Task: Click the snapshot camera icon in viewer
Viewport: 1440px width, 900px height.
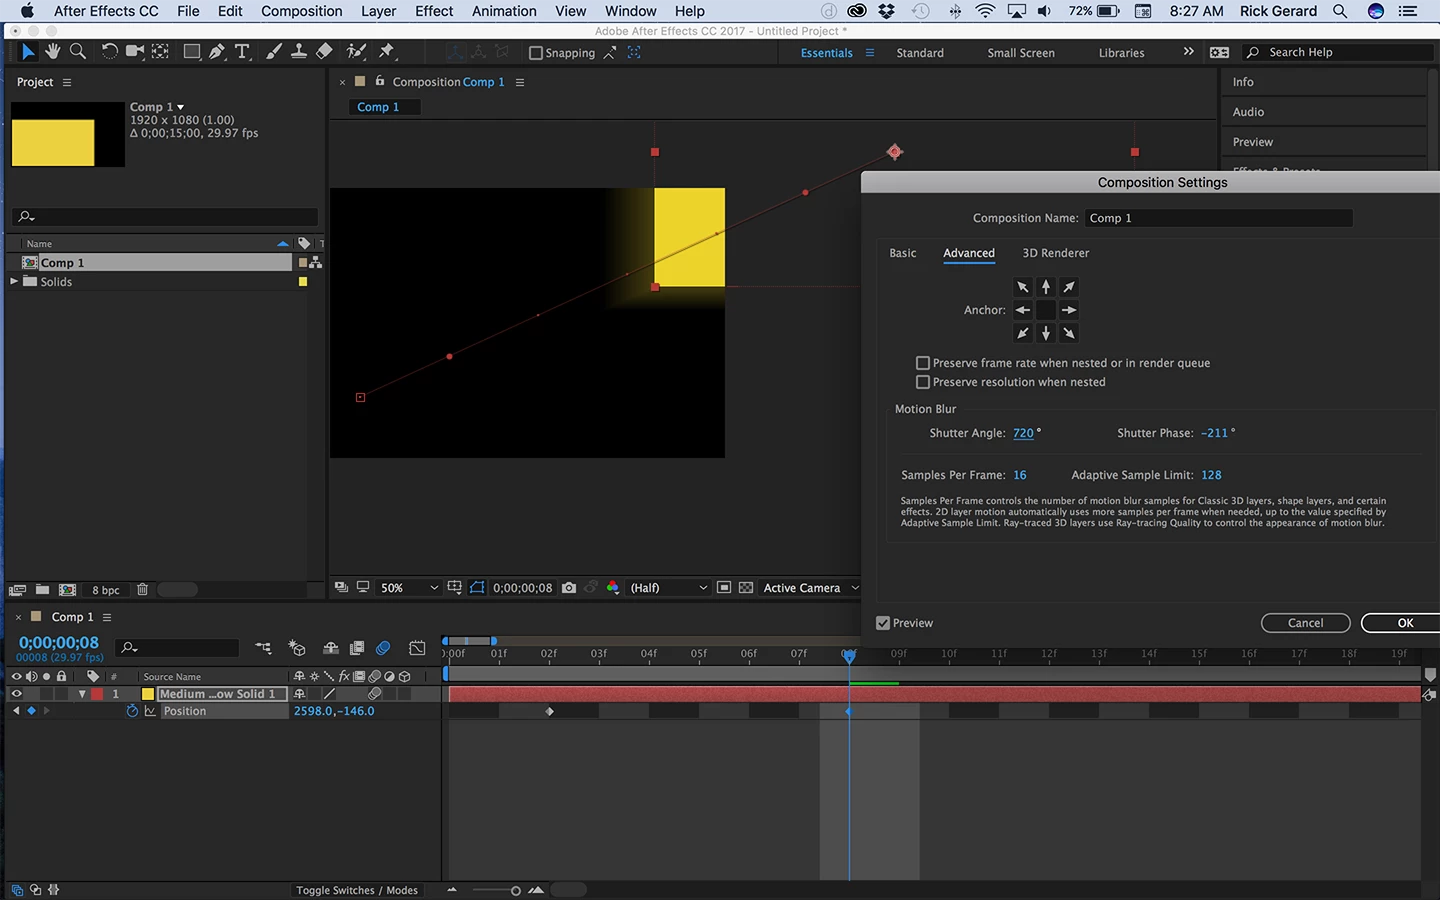Action: (569, 588)
